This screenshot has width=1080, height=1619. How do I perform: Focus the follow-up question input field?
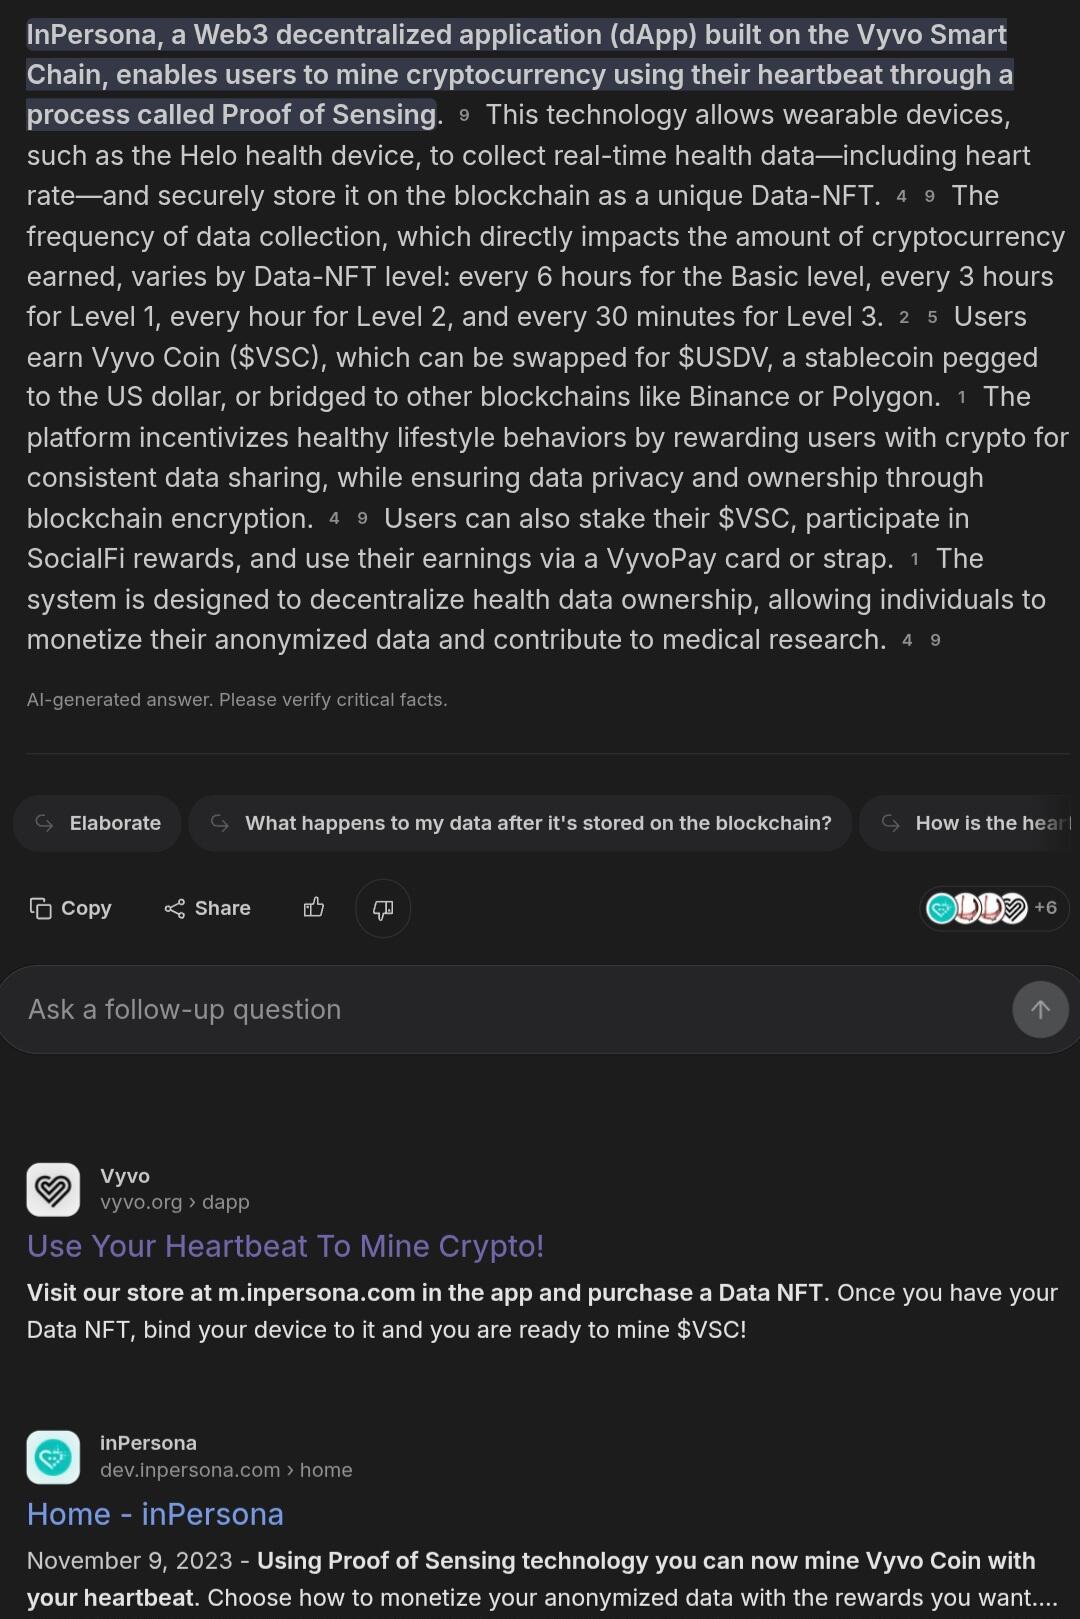pyautogui.click(x=500, y=1010)
